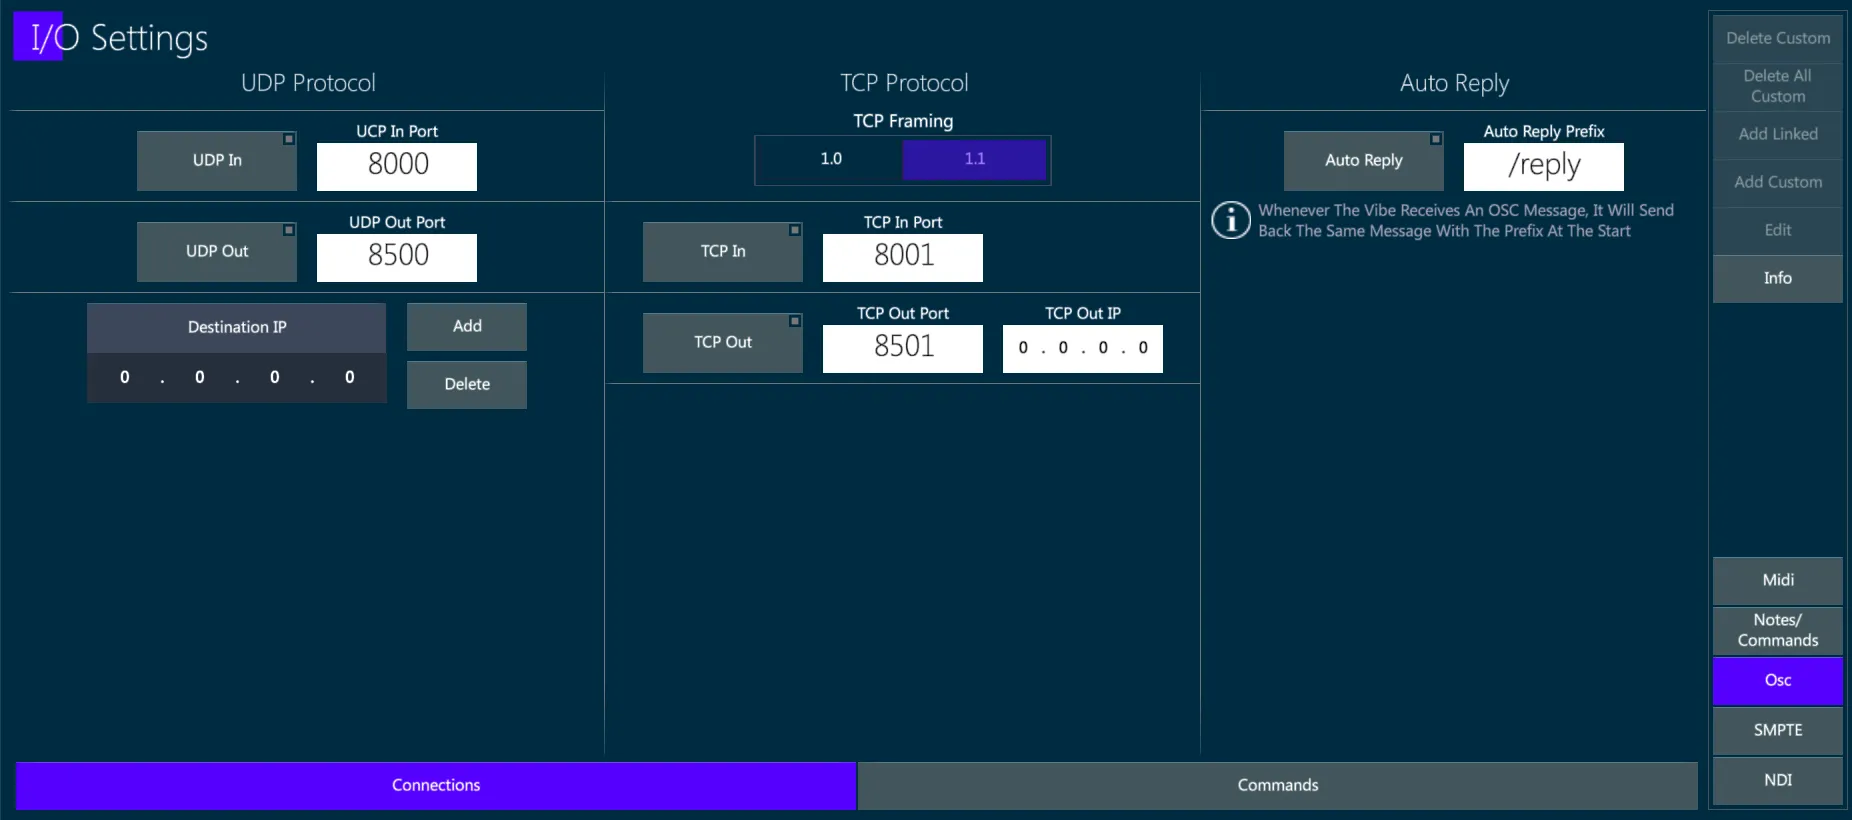Select the Osc page button
This screenshot has width=1852, height=820.
(1778, 680)
